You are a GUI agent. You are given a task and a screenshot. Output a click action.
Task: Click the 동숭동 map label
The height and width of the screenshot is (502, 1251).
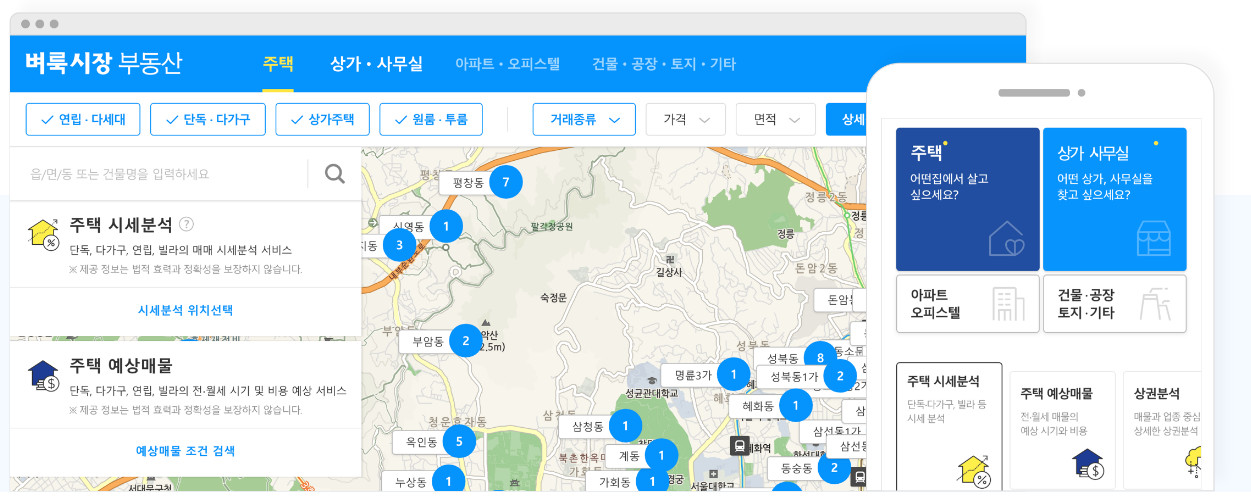click(796, 468)
